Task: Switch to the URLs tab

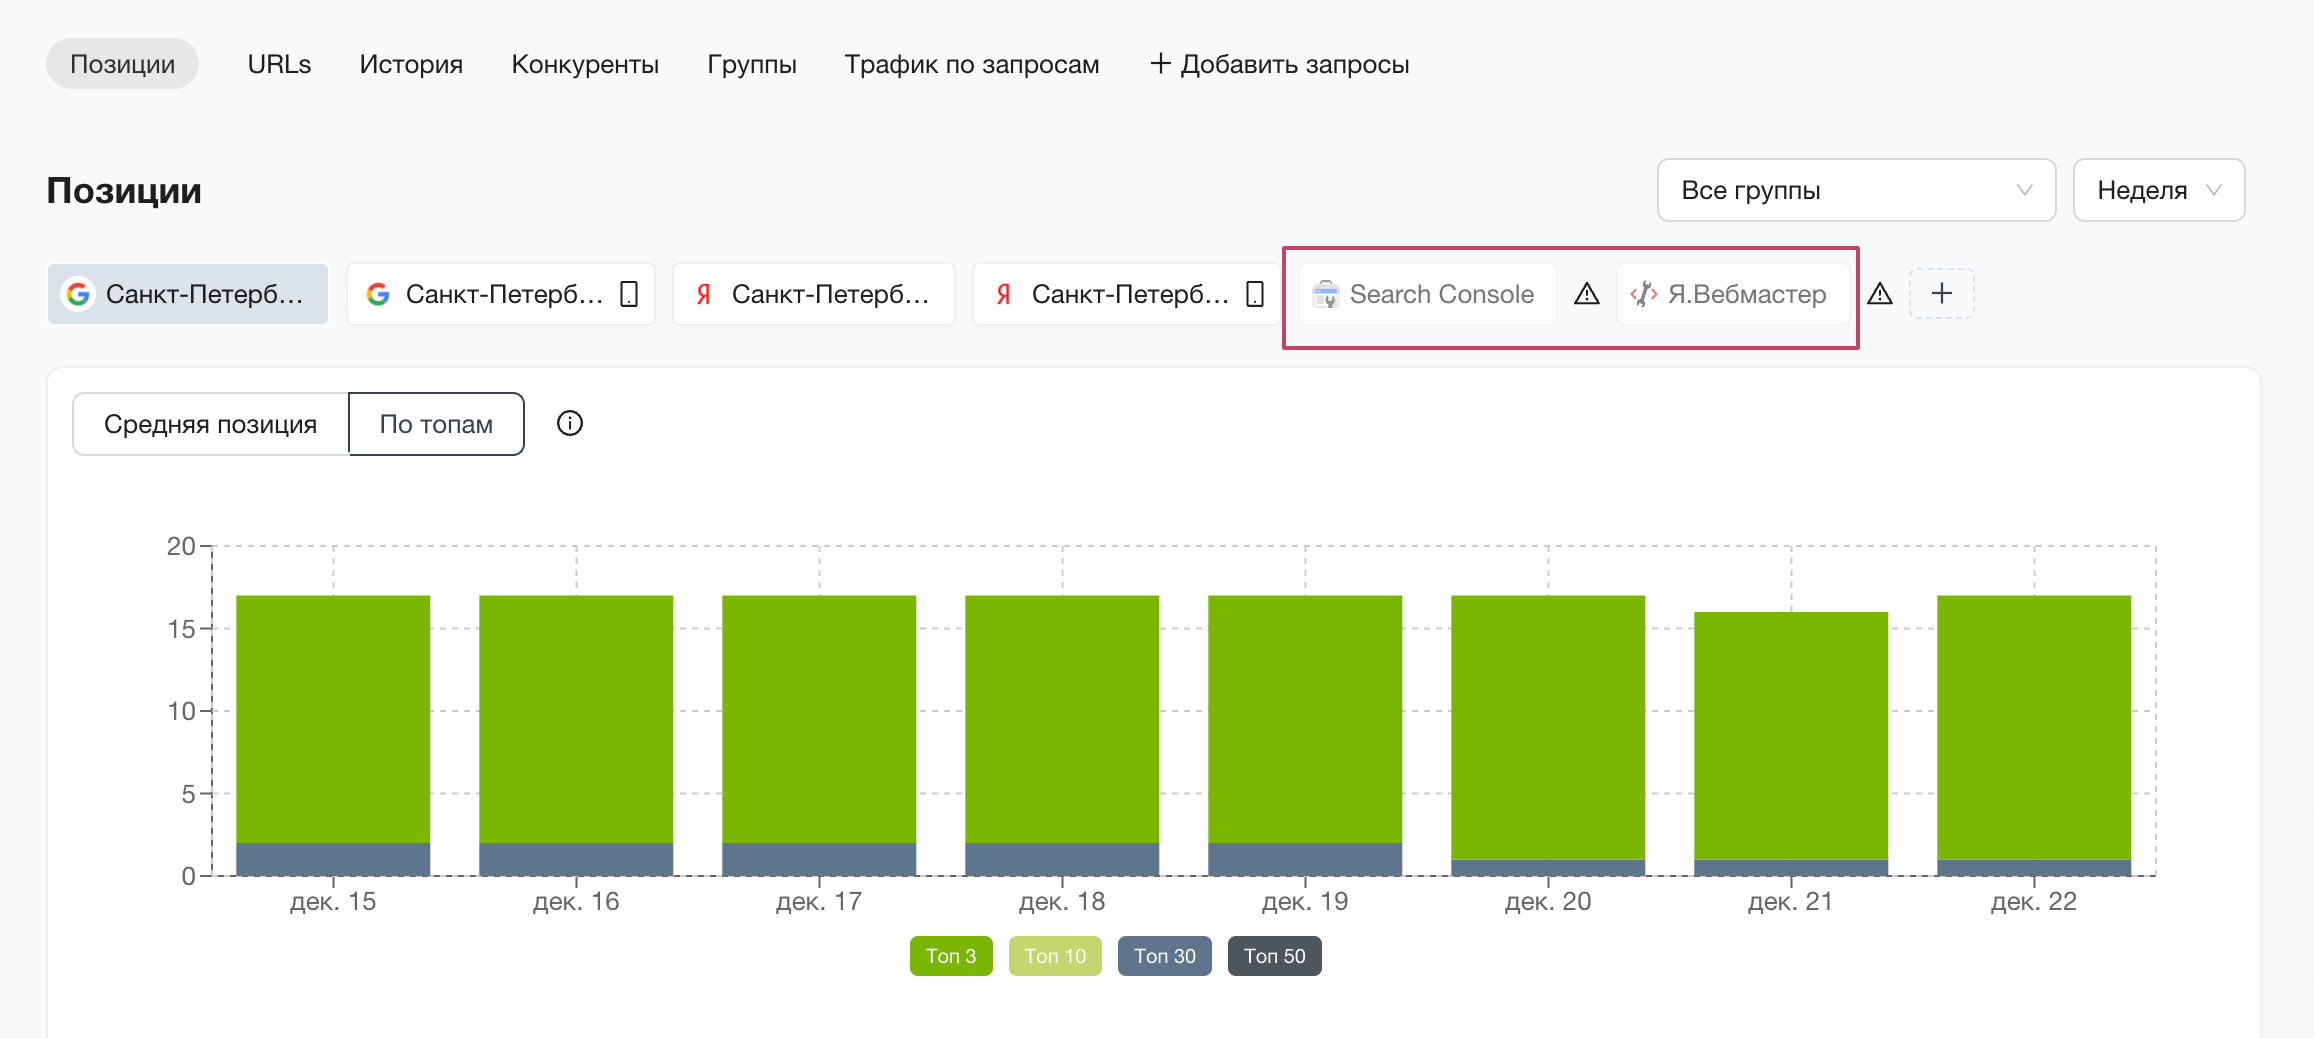Action: point(279,63)
